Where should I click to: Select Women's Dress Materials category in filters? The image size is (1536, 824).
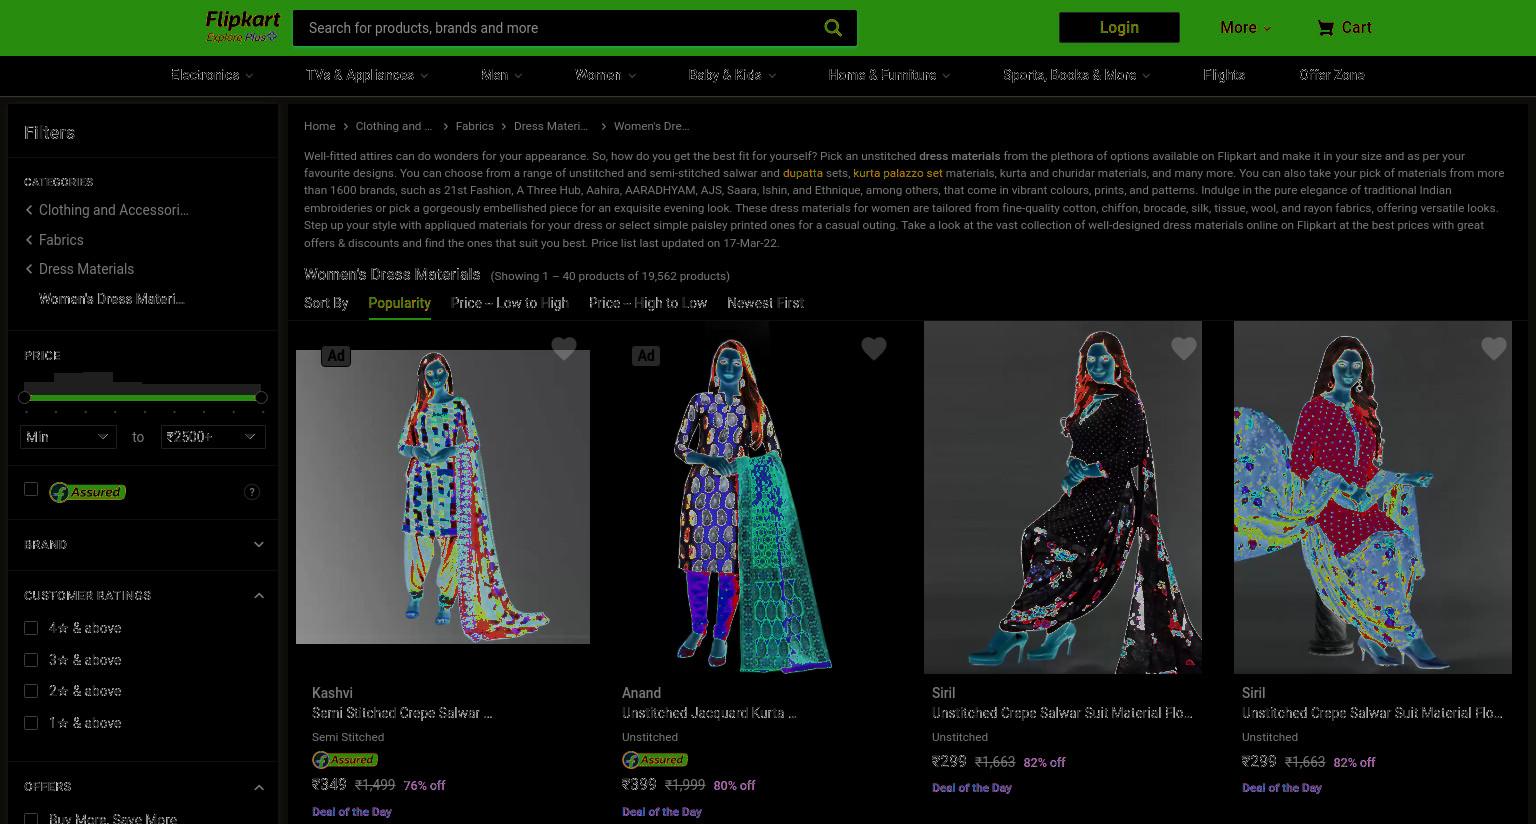[111, 299]
